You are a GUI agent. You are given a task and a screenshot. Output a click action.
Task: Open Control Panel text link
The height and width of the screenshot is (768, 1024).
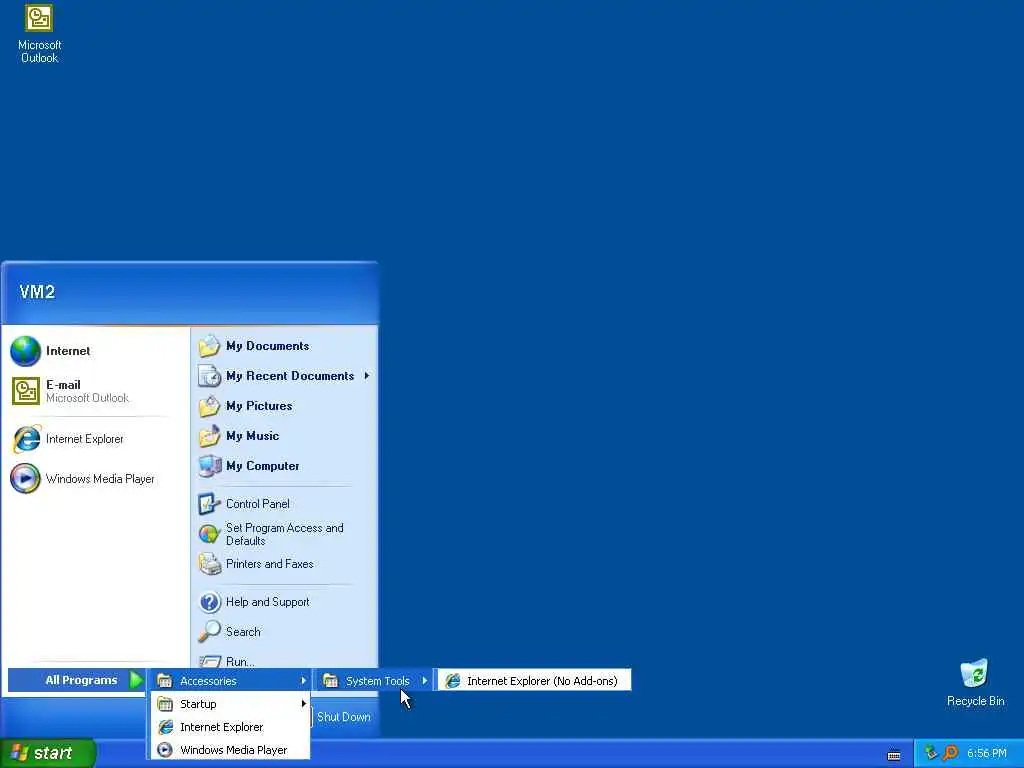coord(257,504)
